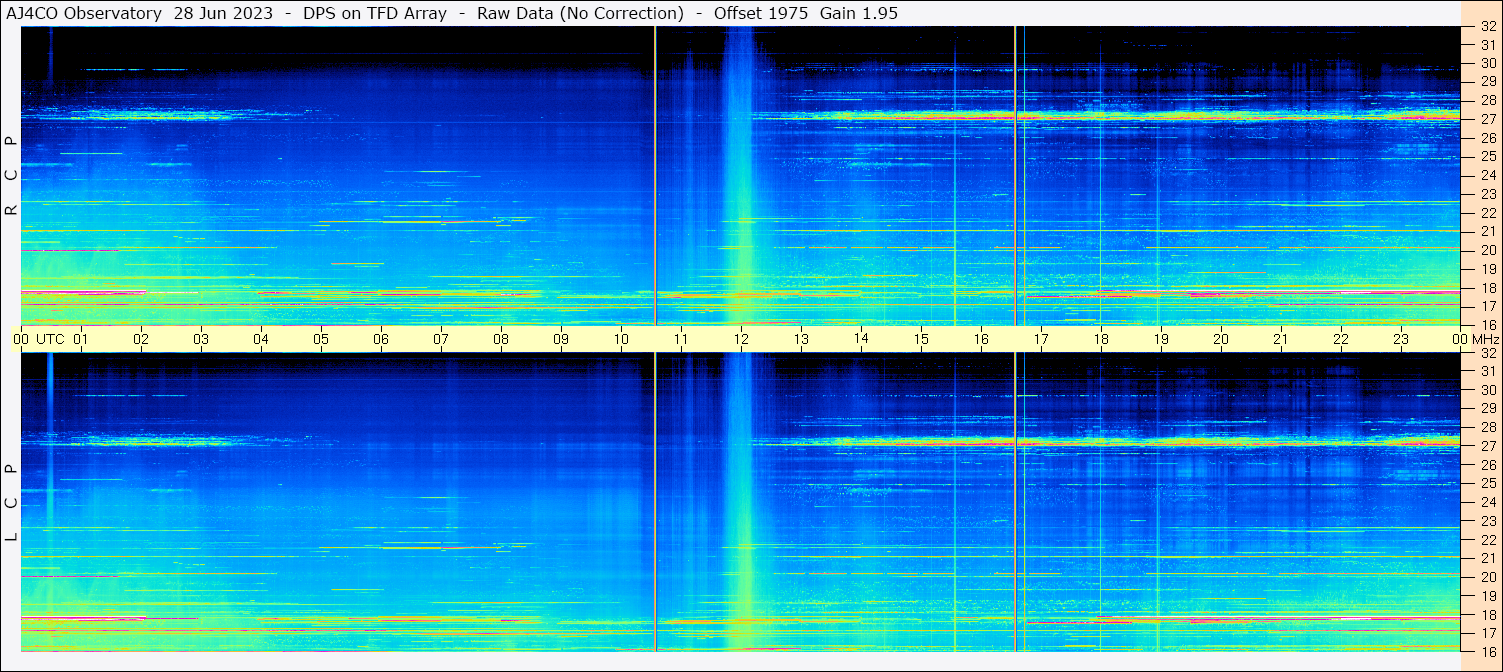Click the LCP label of lower spectrogram
1503x672 pixels.
click(11, 503)
